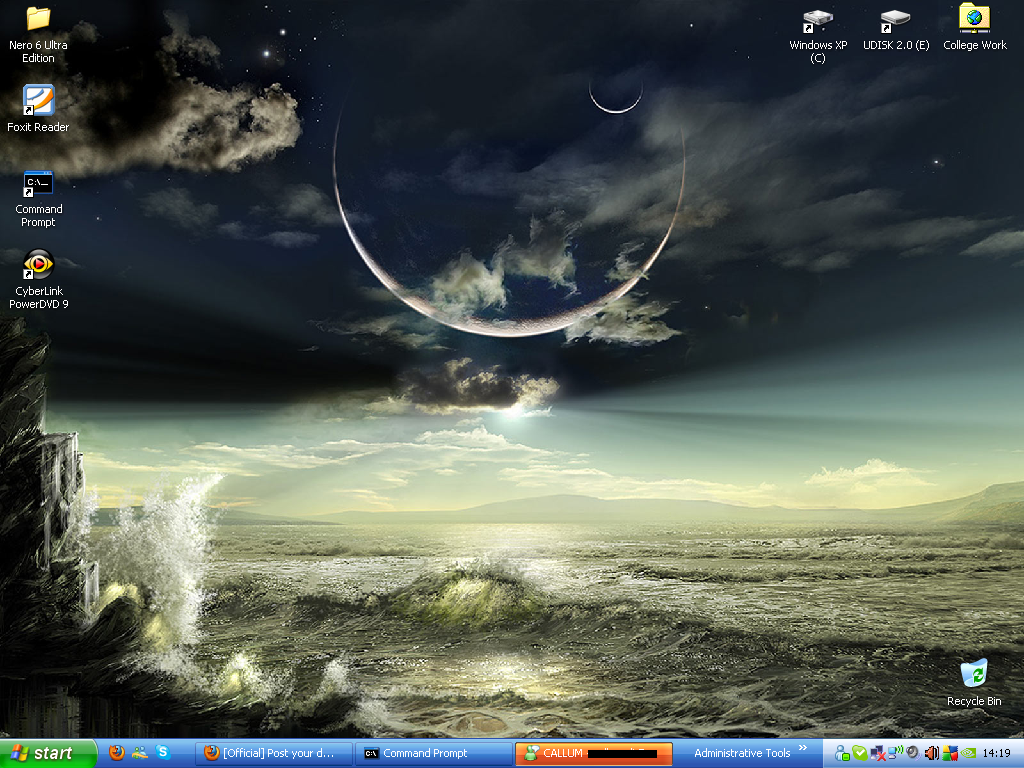Launch Foxit Reader from the desktop
This screenshot has height=768, width=1024.
pyautogui.click(x=38, y=101)
